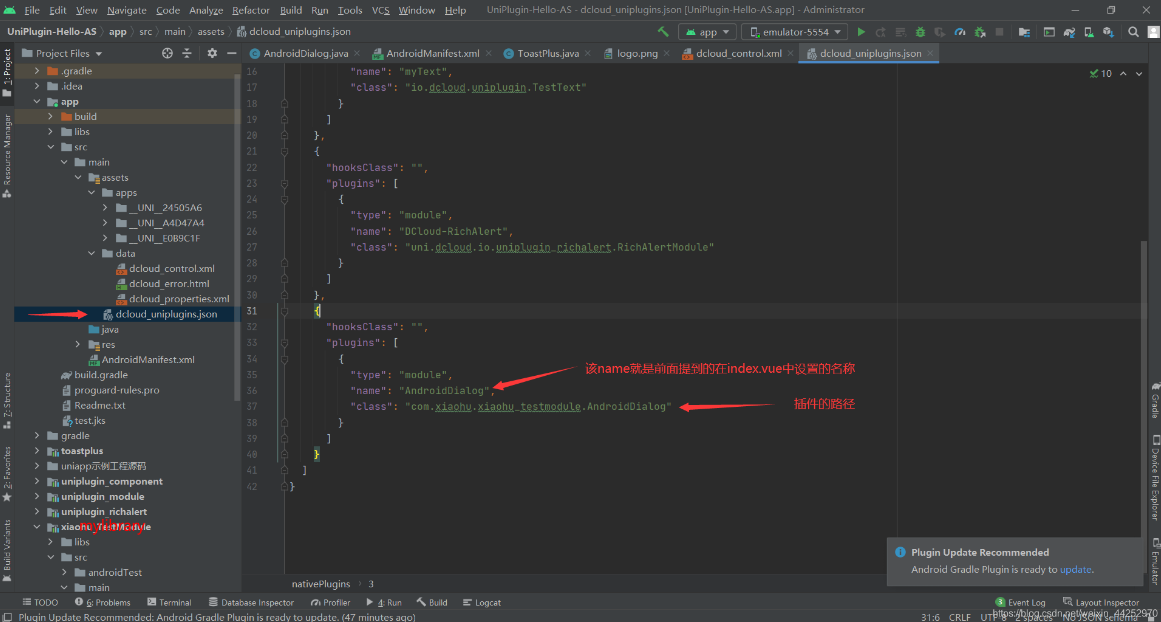The height and width of the screenshot is (622, 1161).
Task: Click the Collapse All icon in Project panel
Action: click(x=187, y=53)
